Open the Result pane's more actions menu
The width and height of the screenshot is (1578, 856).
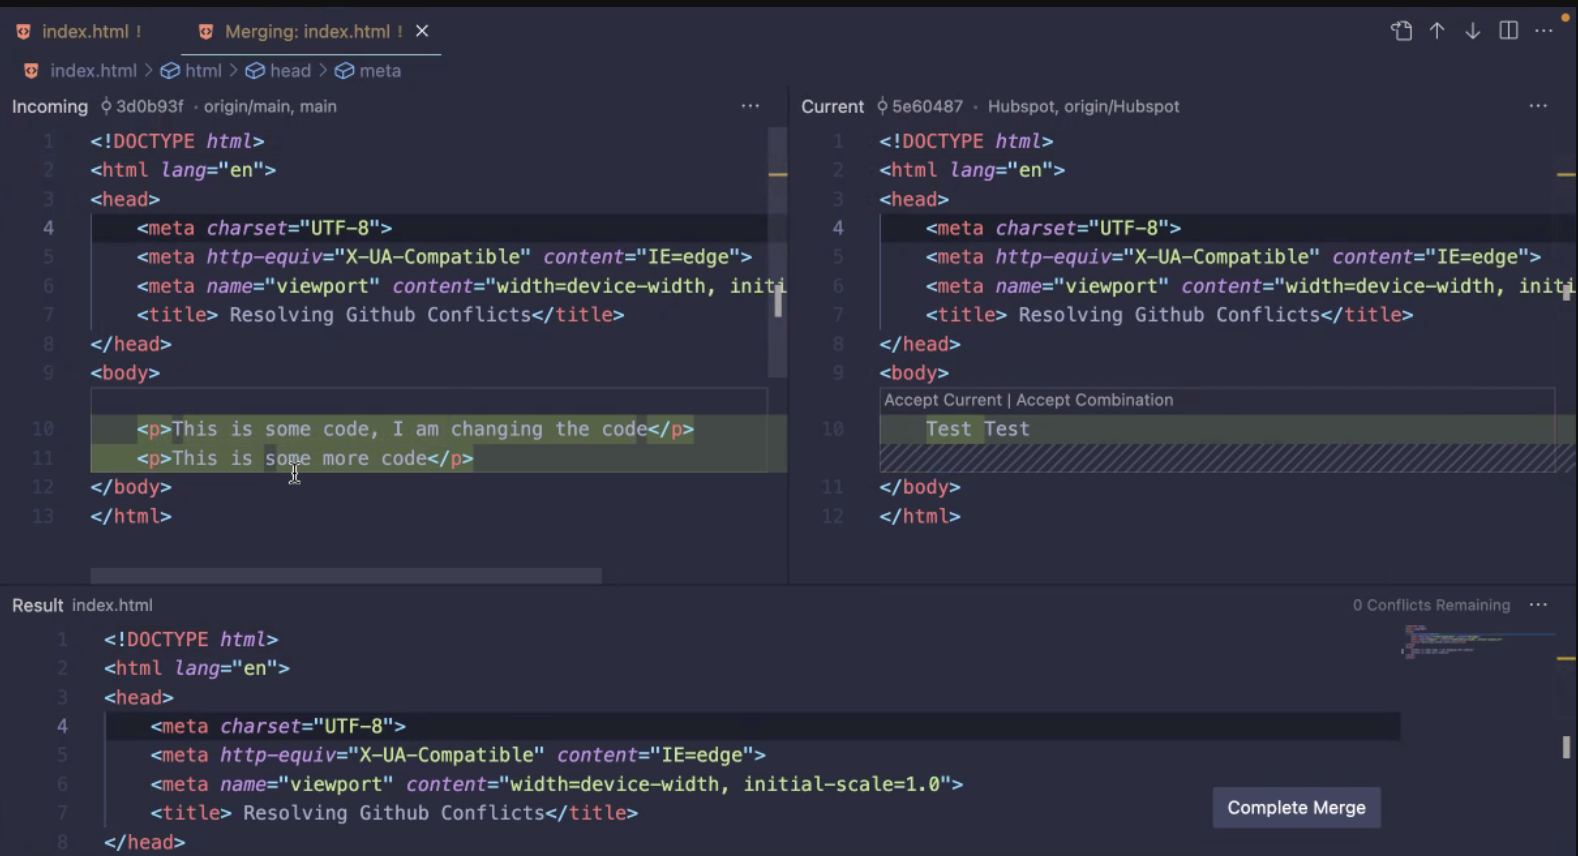pos(1538,605)
